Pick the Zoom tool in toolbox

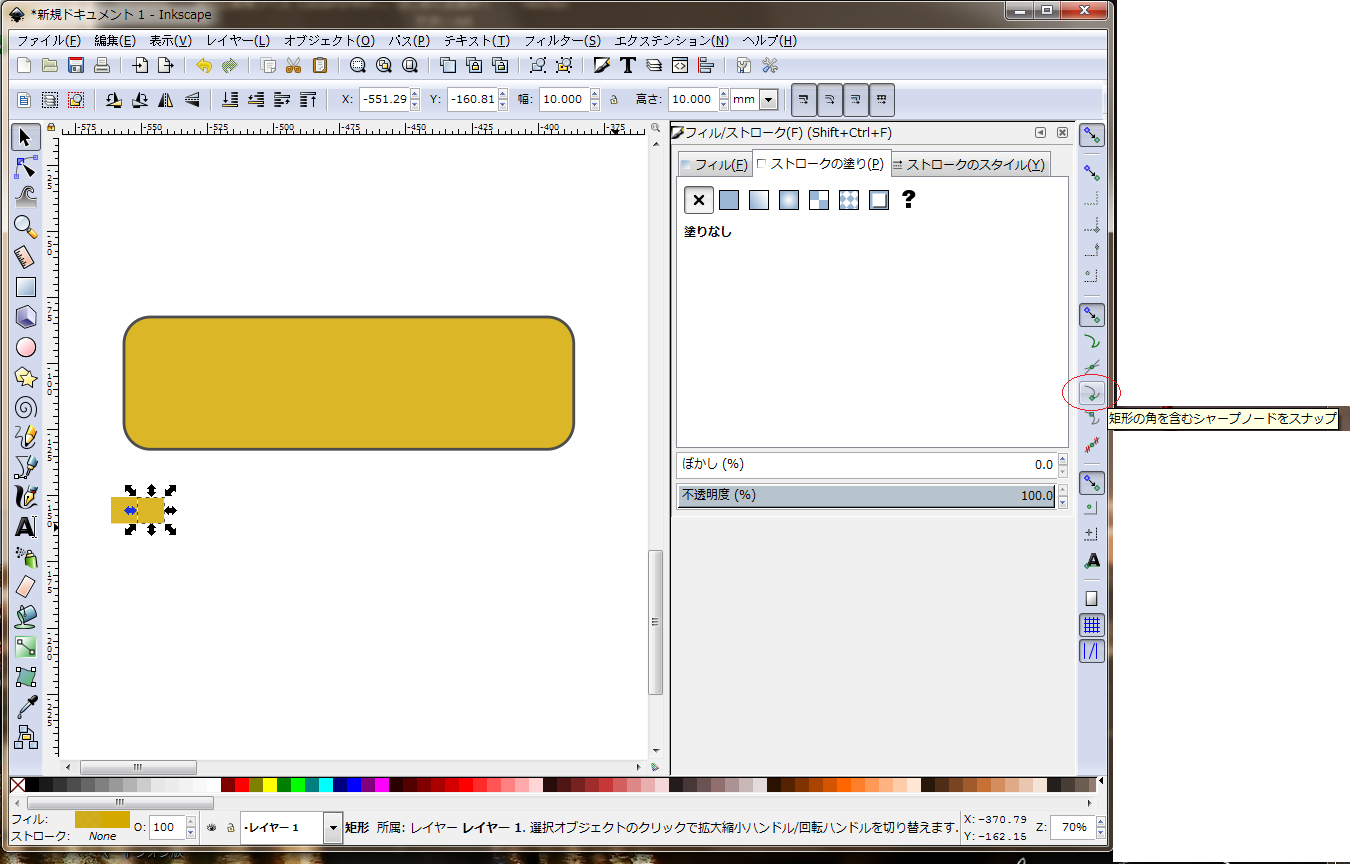[x=26, y=227]
